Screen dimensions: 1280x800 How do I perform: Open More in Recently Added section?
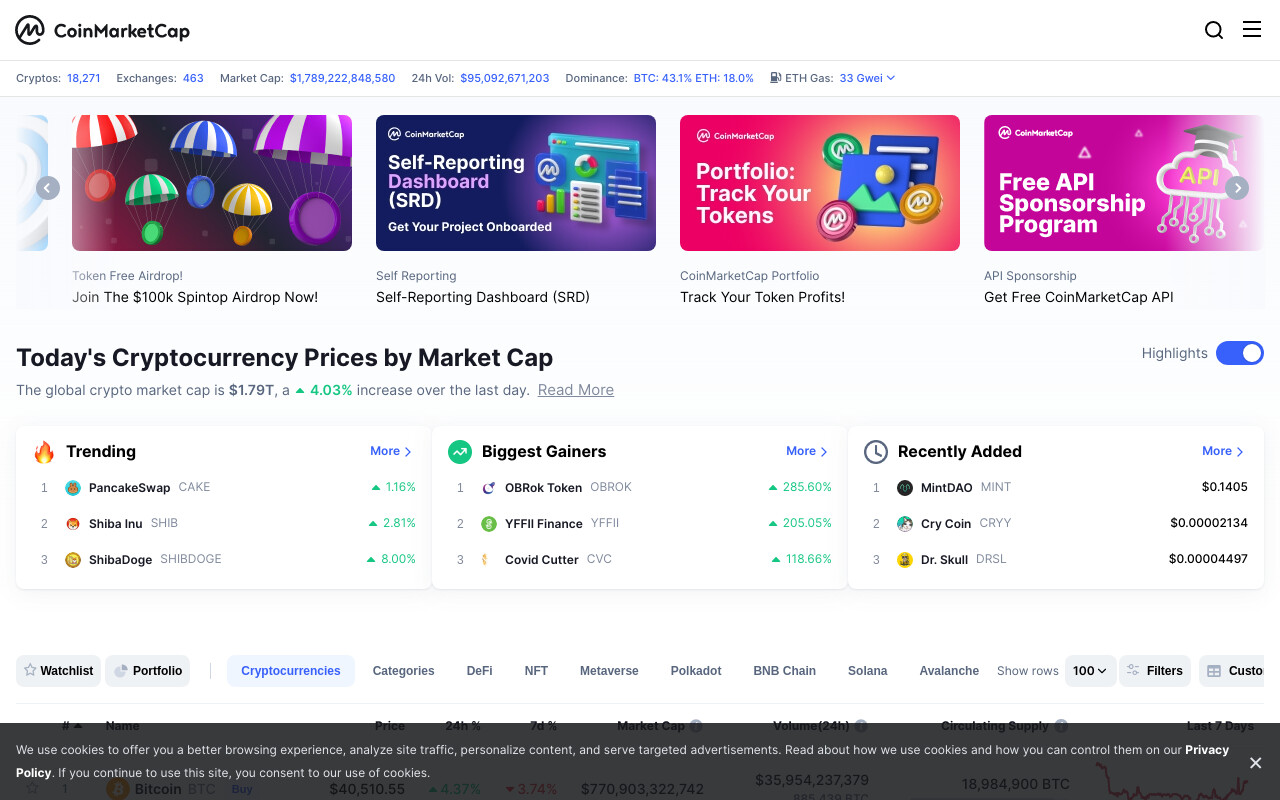1223,452
